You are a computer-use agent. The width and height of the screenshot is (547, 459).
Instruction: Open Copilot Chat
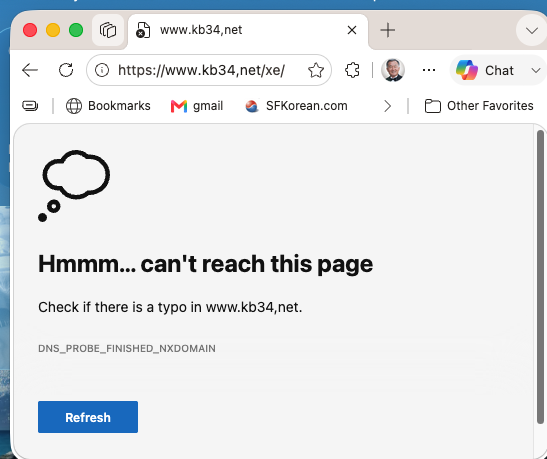click(487, 70)
